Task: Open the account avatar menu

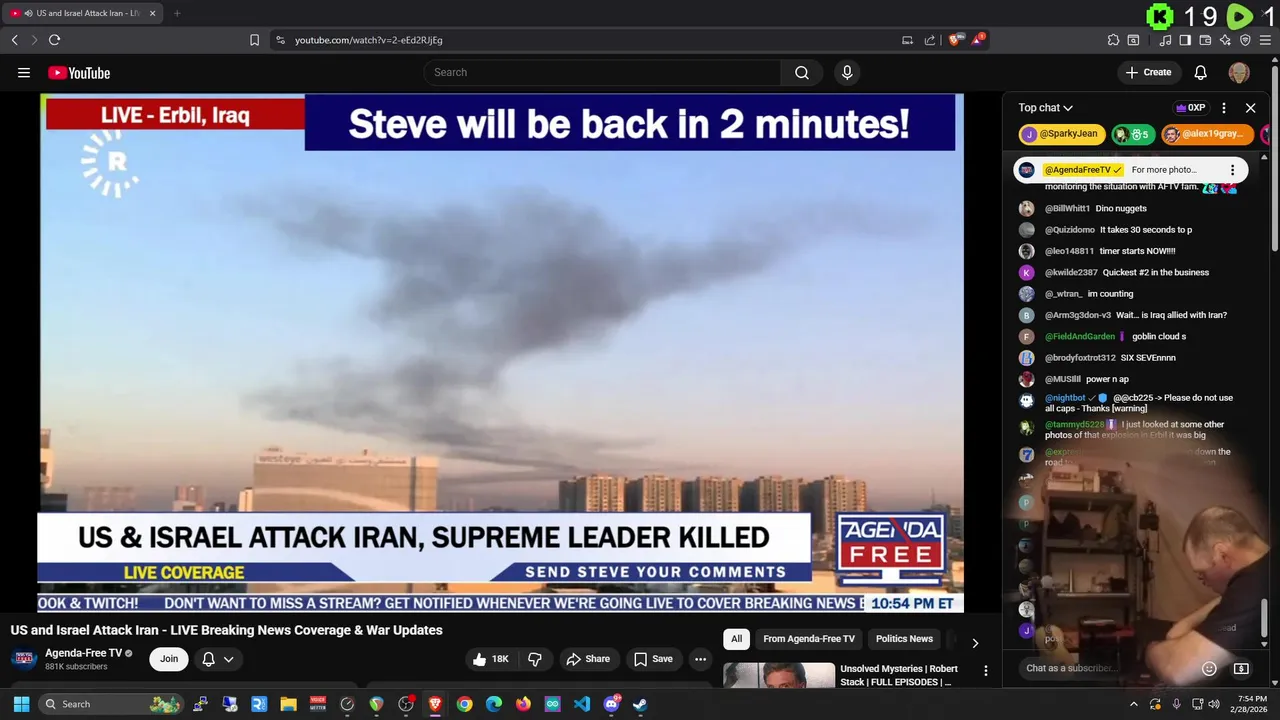Action: 1239,72
